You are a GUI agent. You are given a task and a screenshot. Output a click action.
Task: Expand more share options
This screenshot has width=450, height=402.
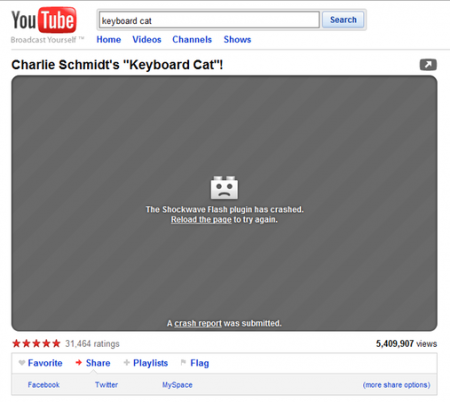[x=396, y=385]
